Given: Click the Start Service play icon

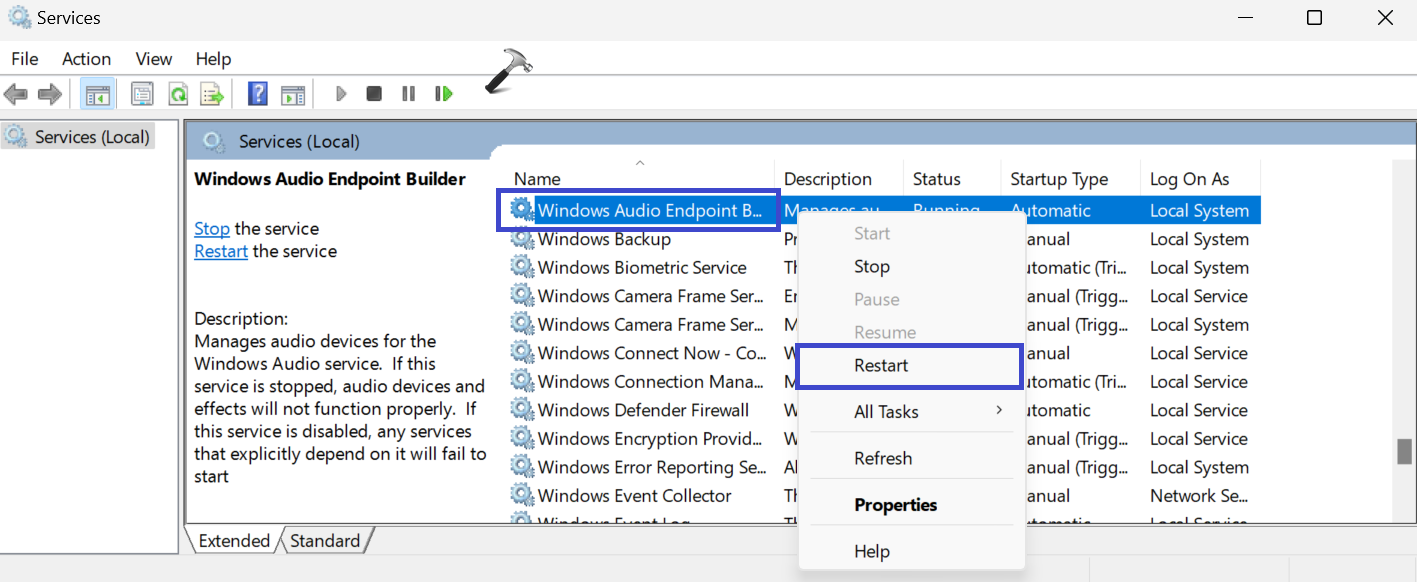Looking at the screenshot, I should click(x=341, y=94).
